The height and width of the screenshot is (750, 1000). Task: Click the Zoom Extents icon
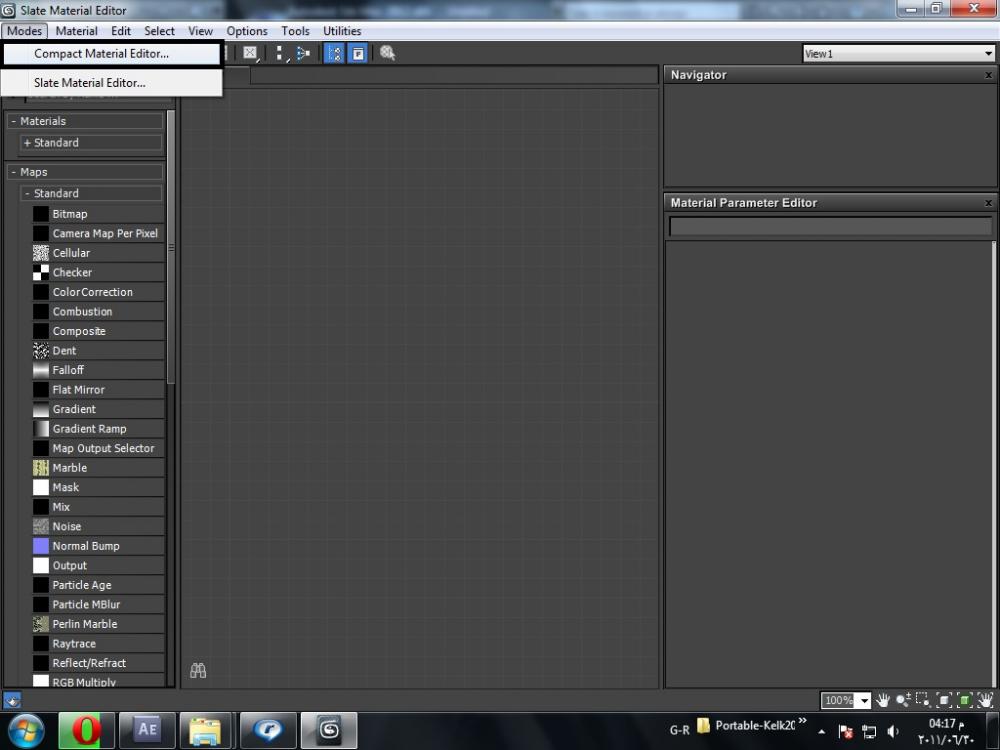944,700
